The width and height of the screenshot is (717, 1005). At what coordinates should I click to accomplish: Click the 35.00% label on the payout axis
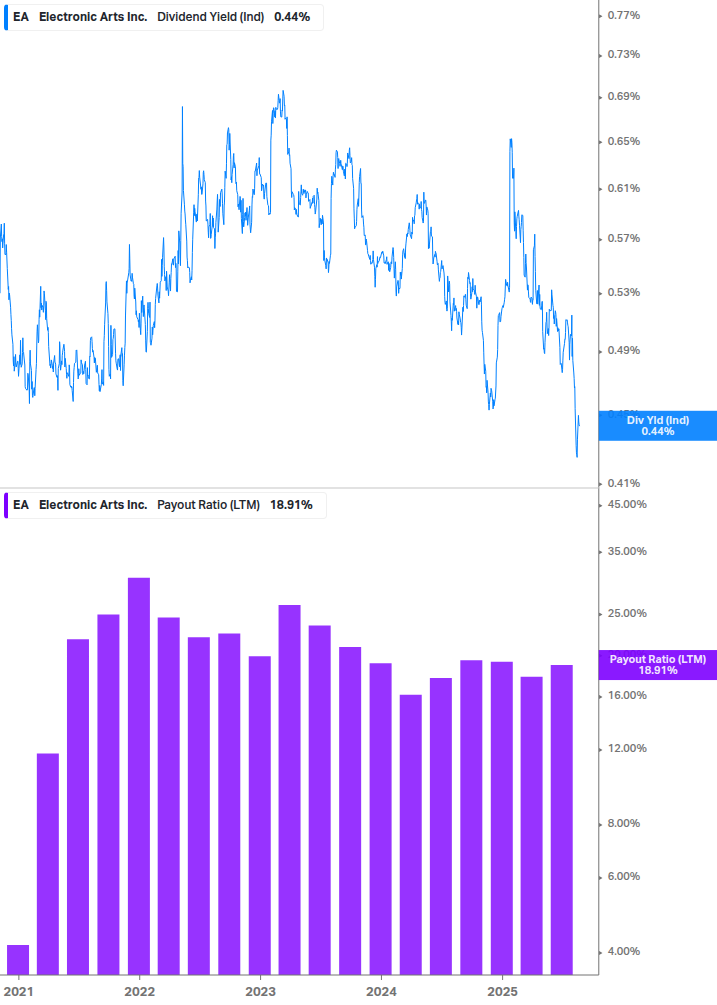pos(627,551)
